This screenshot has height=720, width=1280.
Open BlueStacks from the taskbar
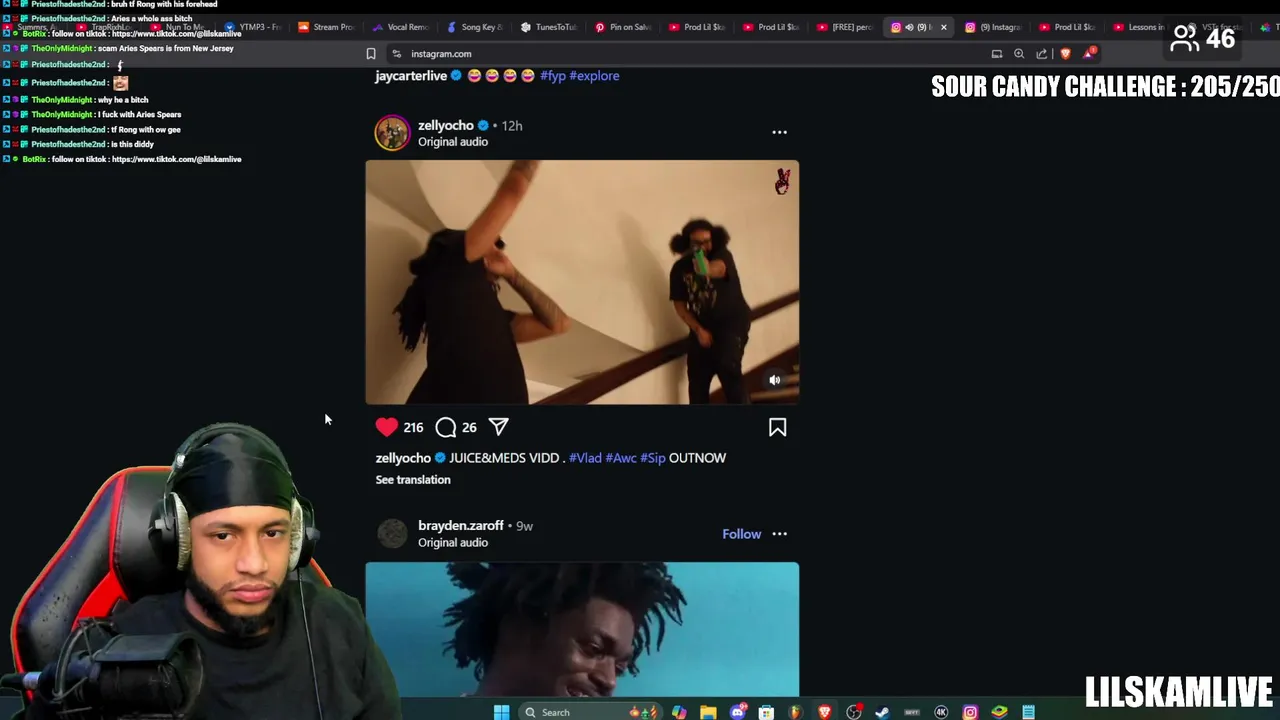pyautogui.click(x=999, y=712)
